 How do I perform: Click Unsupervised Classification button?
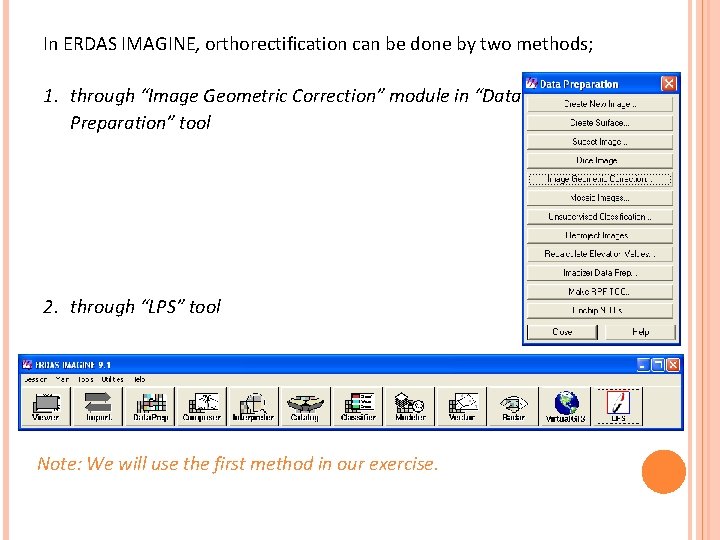point(600,217)
